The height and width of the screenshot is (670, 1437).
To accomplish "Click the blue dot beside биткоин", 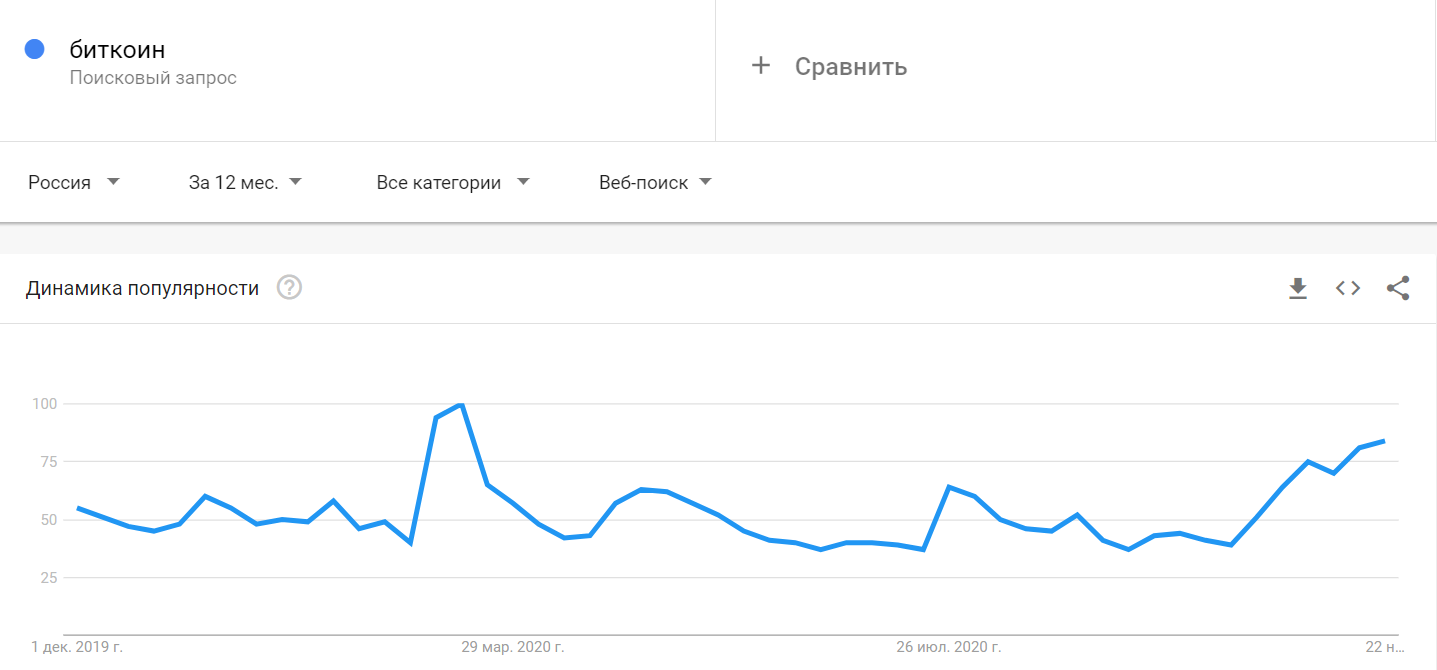I will coord(34,49).
